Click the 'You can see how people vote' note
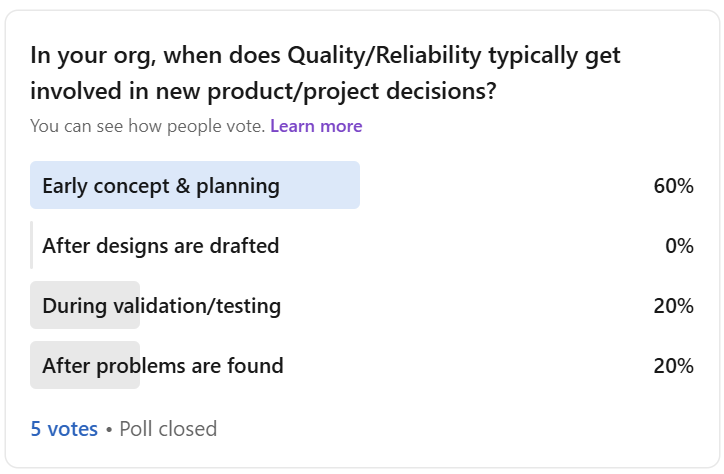This screenshot has width=724, height=474. [147, 126]
